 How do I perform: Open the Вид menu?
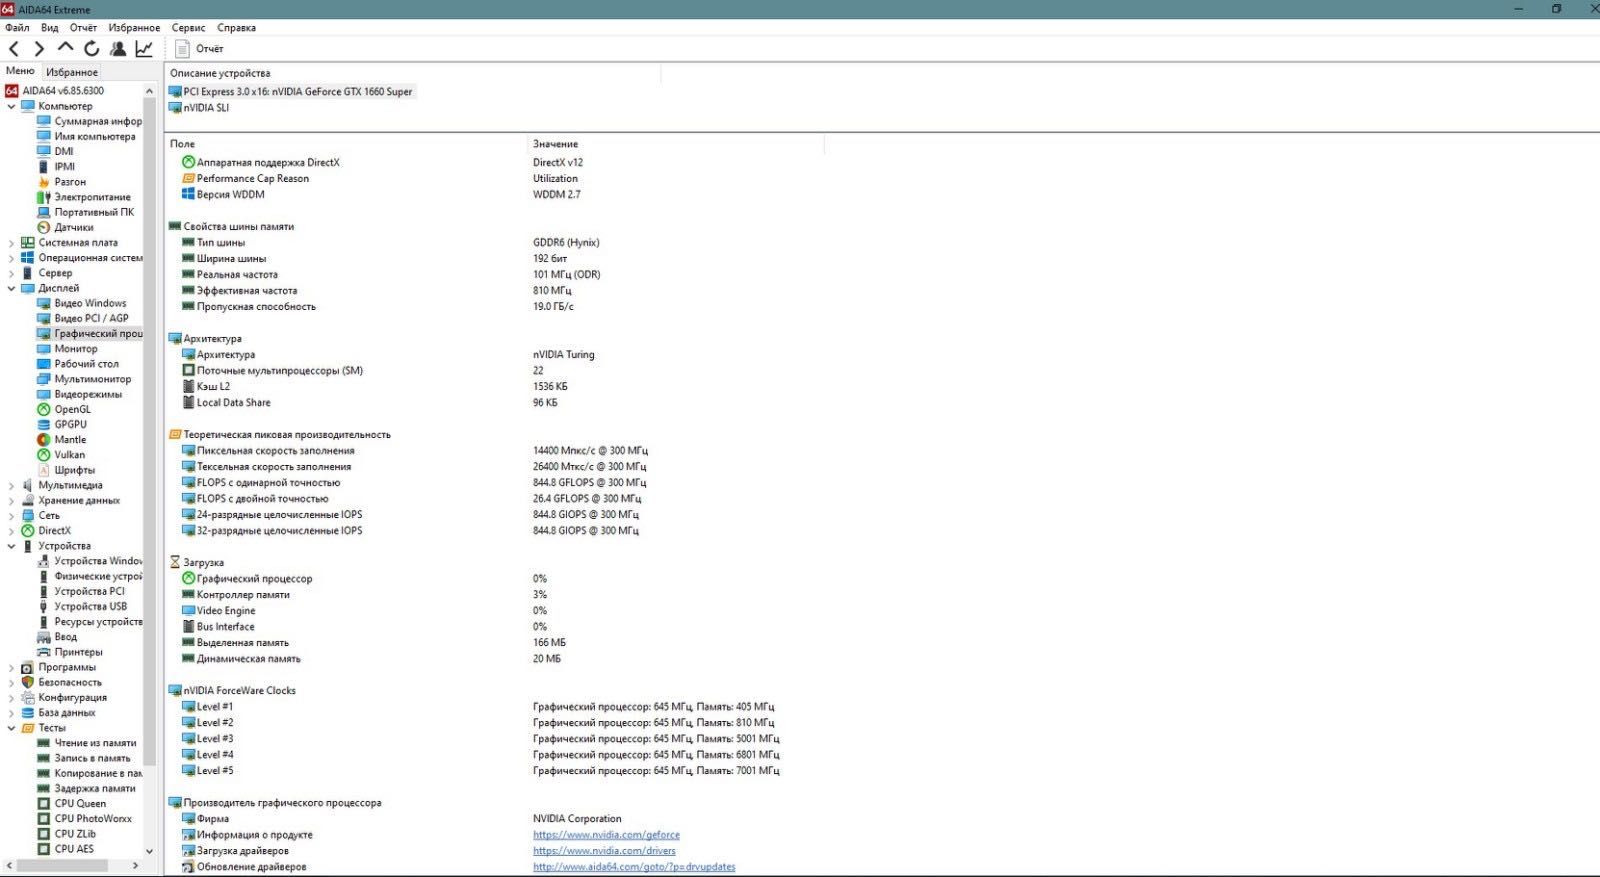[49, 28]
